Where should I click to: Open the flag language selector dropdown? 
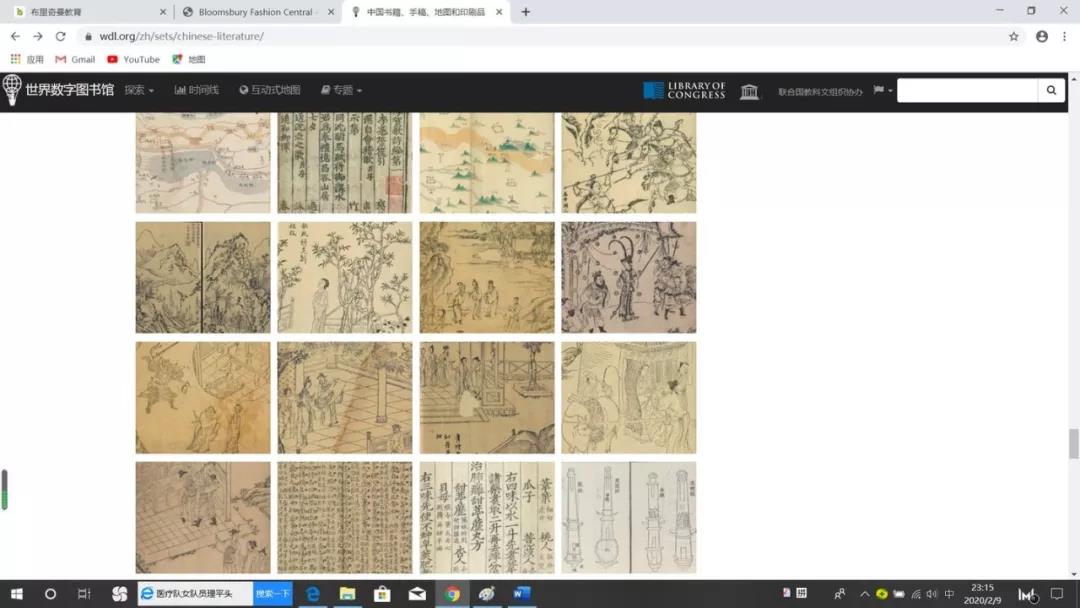coord(882,90)
